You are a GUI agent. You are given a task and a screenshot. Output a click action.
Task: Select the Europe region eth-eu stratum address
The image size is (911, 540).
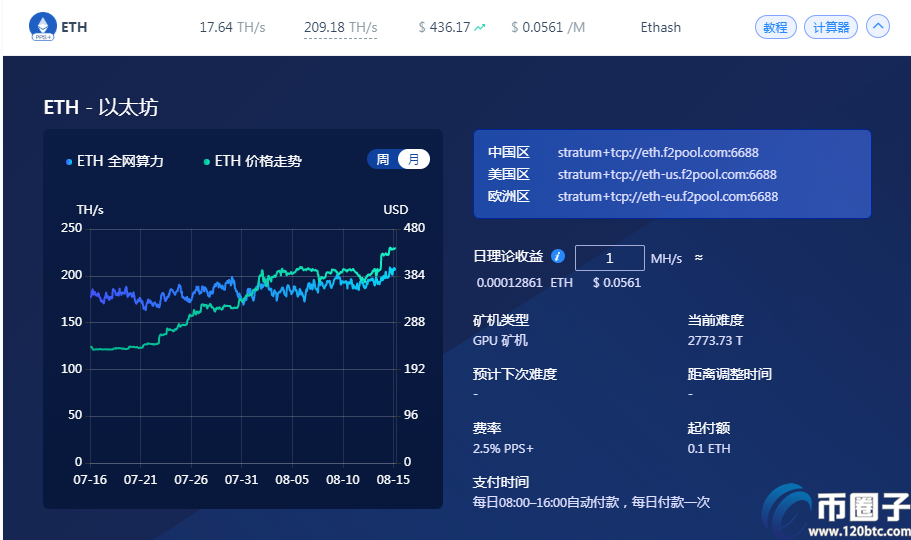[668, 196]
